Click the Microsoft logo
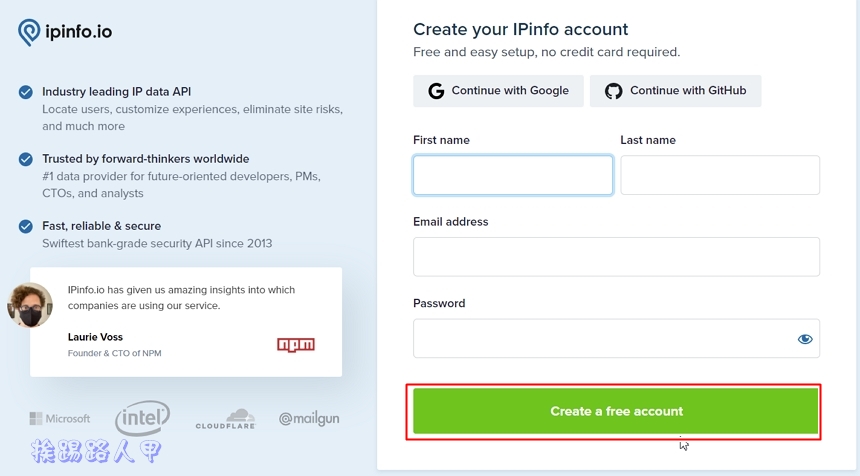This screenshot has width=860, height=476. (x=60, y=419)
